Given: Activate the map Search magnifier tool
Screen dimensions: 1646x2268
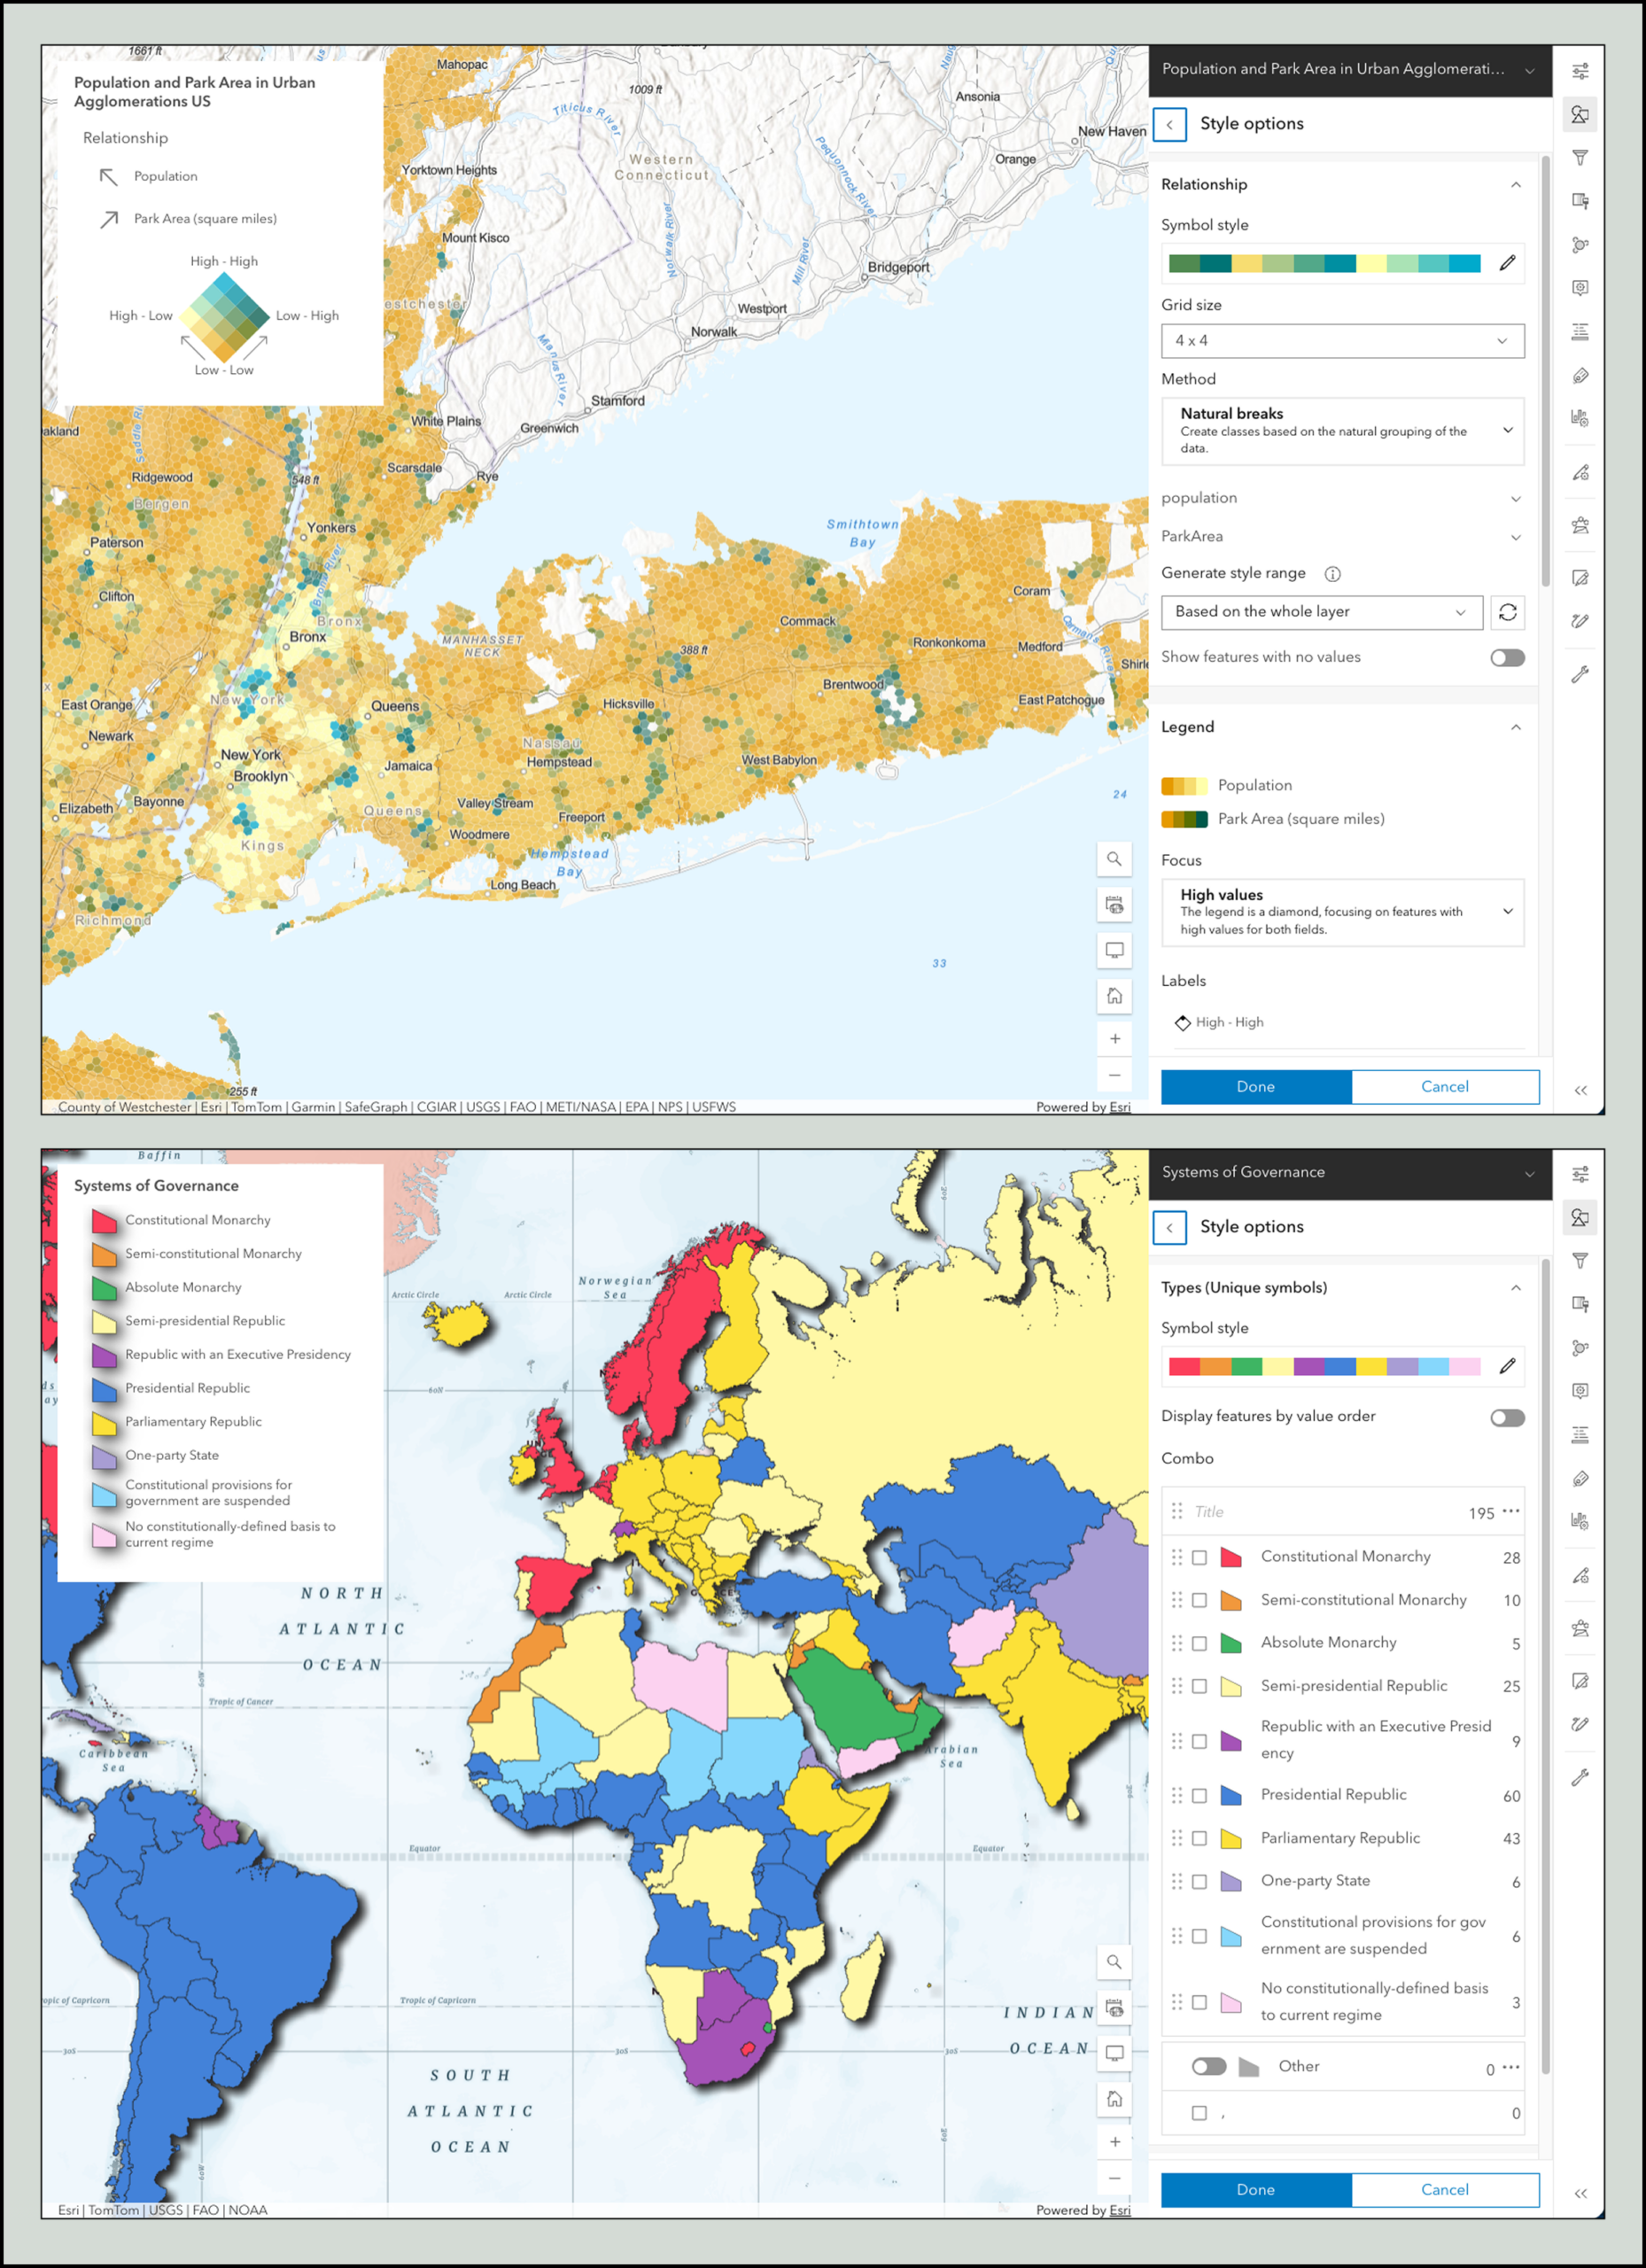Looking at the screenshot, I should point(1114,858).
